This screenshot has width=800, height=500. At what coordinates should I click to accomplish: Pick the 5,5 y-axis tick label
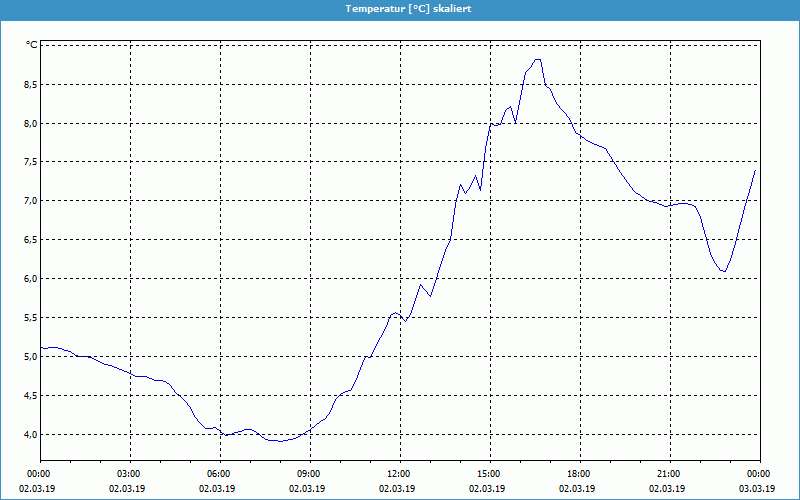click(30, 318)
